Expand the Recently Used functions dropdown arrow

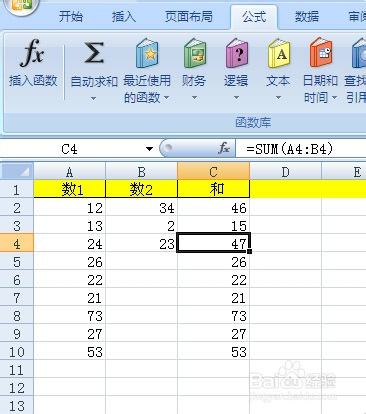(167, 98)
